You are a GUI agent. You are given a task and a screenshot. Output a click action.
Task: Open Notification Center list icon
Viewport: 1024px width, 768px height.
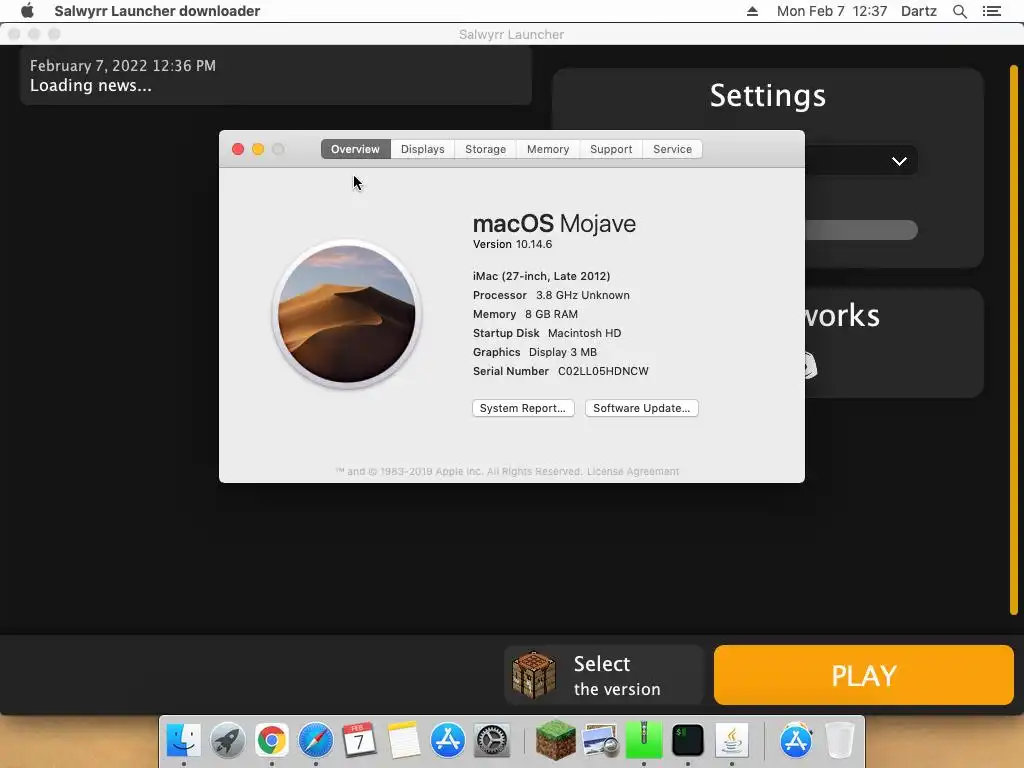click(991, 11)
